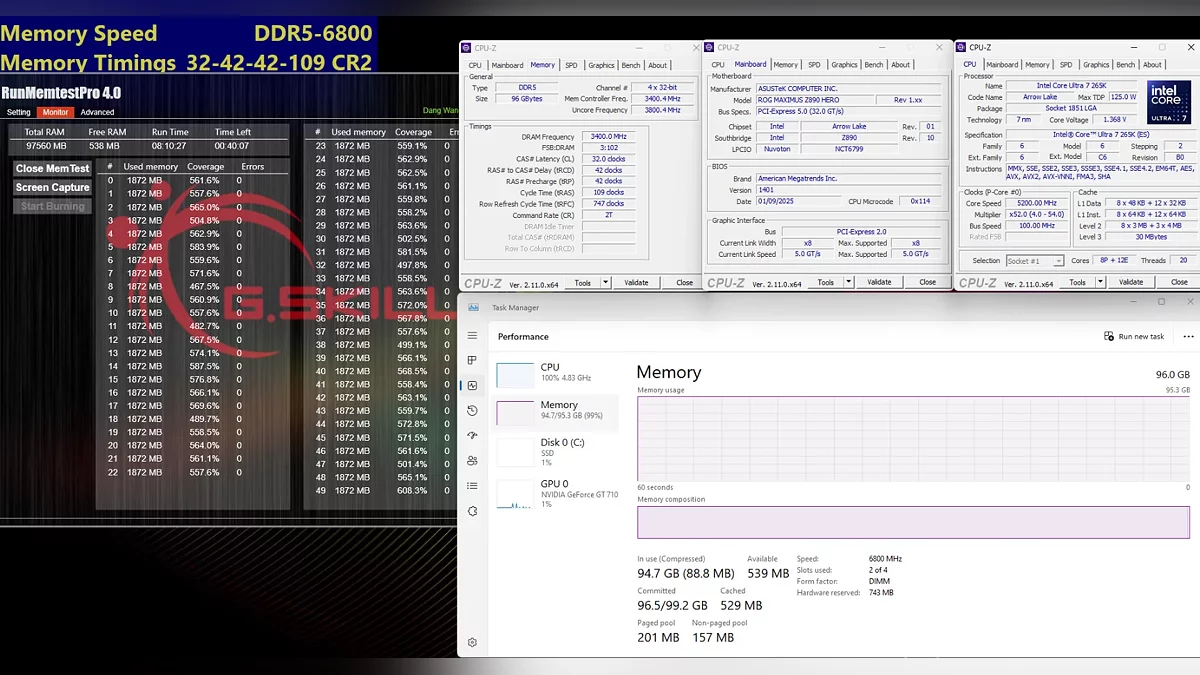Viewport: 1200px width, 675px height.
Task: Click Run new task in Task Manager
Action: [x=1134, y=336]
